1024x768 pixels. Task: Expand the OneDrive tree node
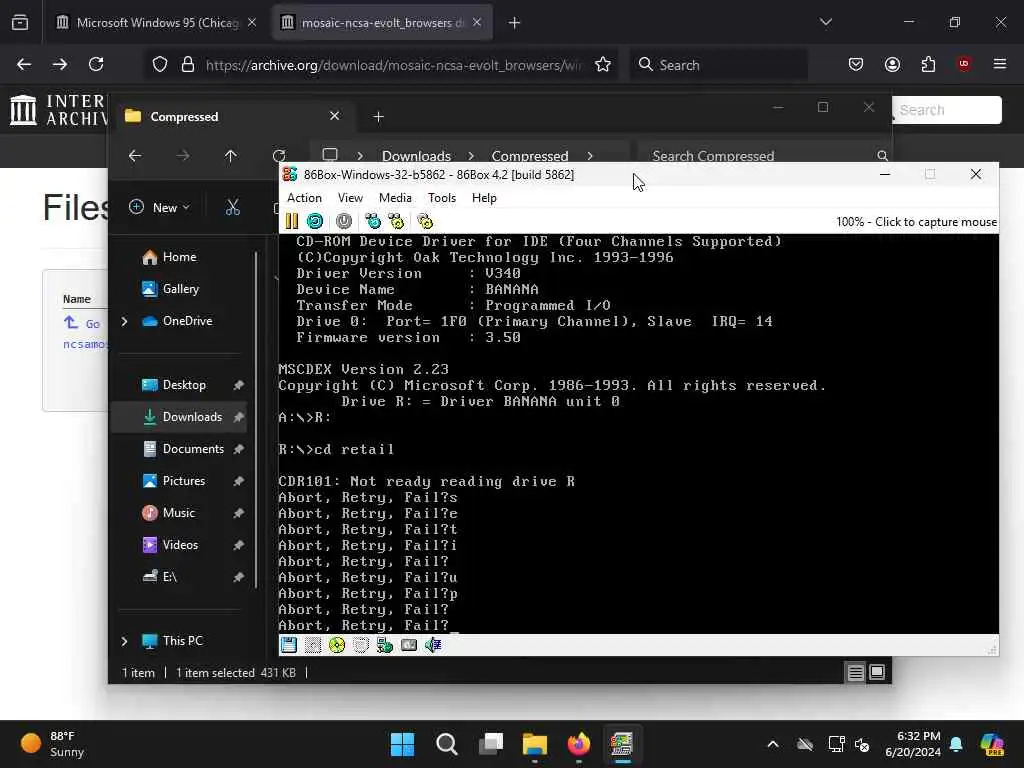124,321
